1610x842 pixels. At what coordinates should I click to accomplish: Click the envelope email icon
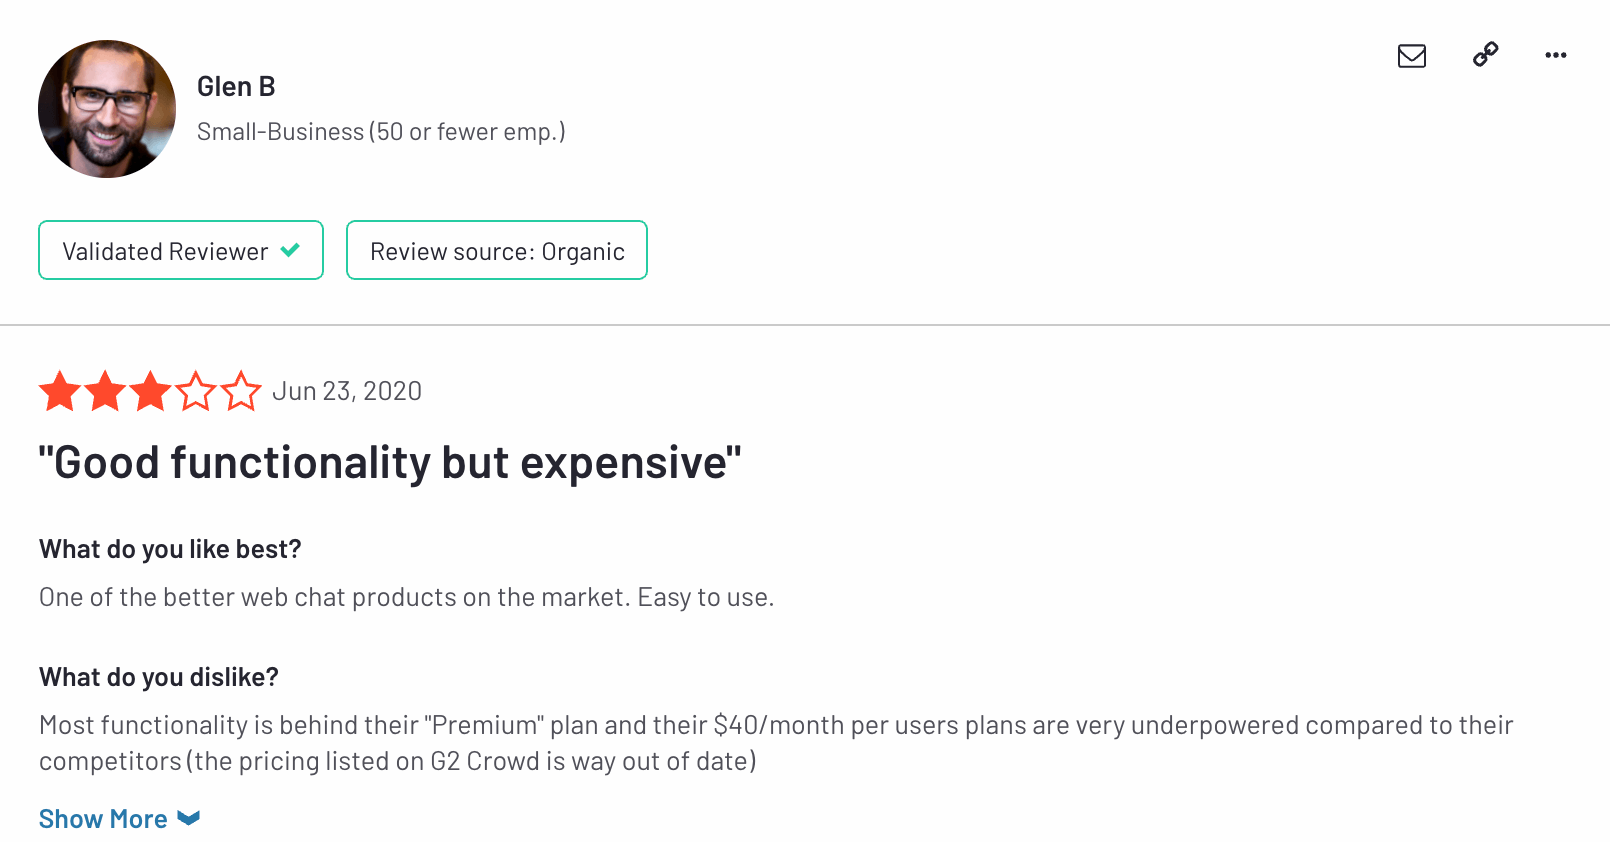[x=1411, y=55]
